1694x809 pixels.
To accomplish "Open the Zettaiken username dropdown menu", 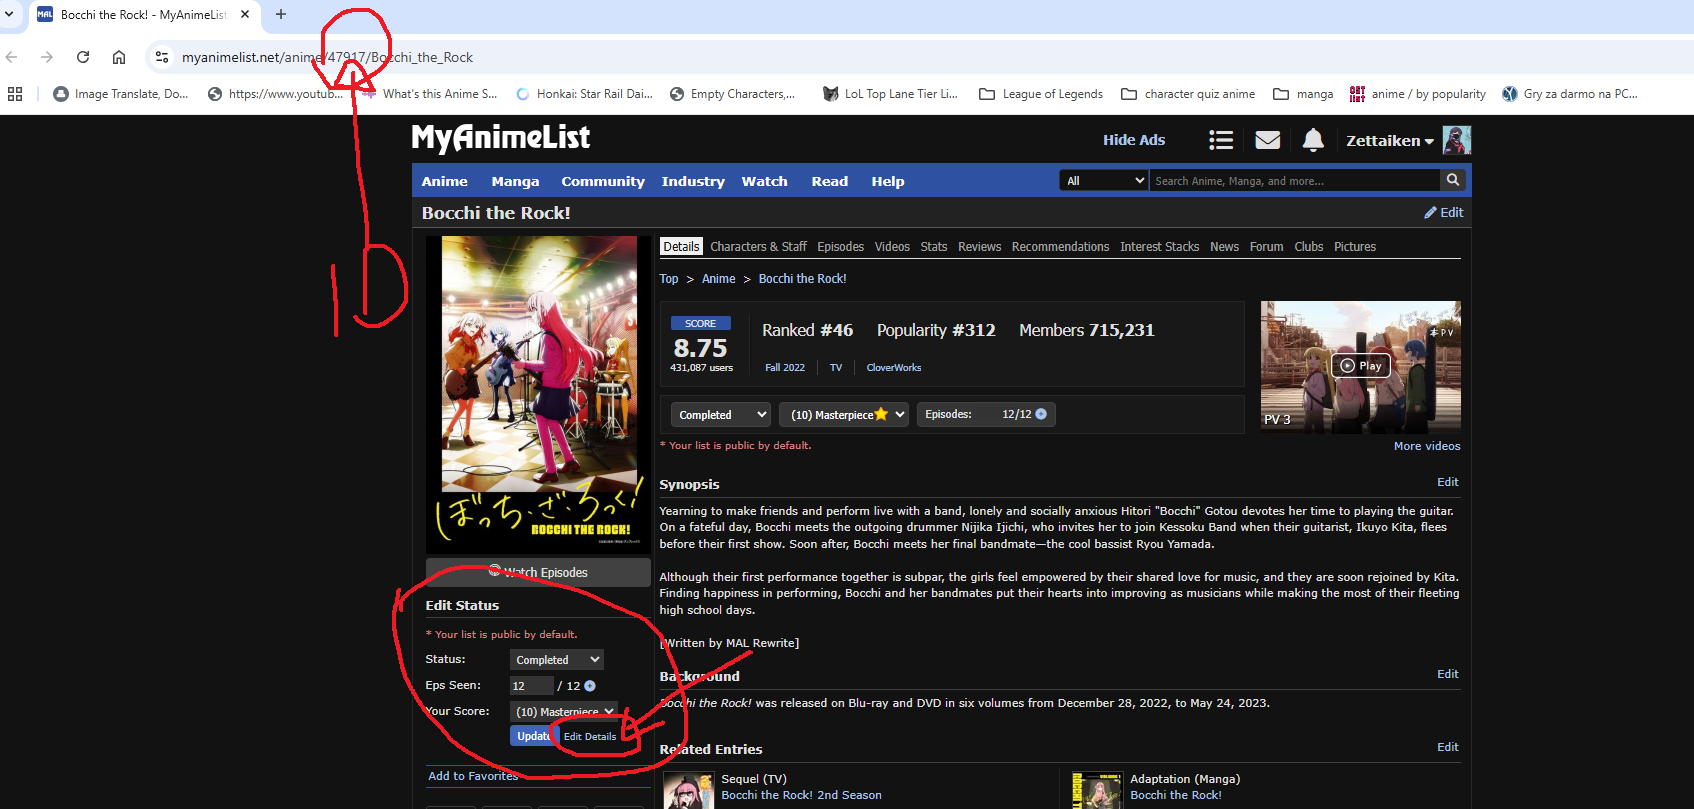I will [x=1389, y=141].
